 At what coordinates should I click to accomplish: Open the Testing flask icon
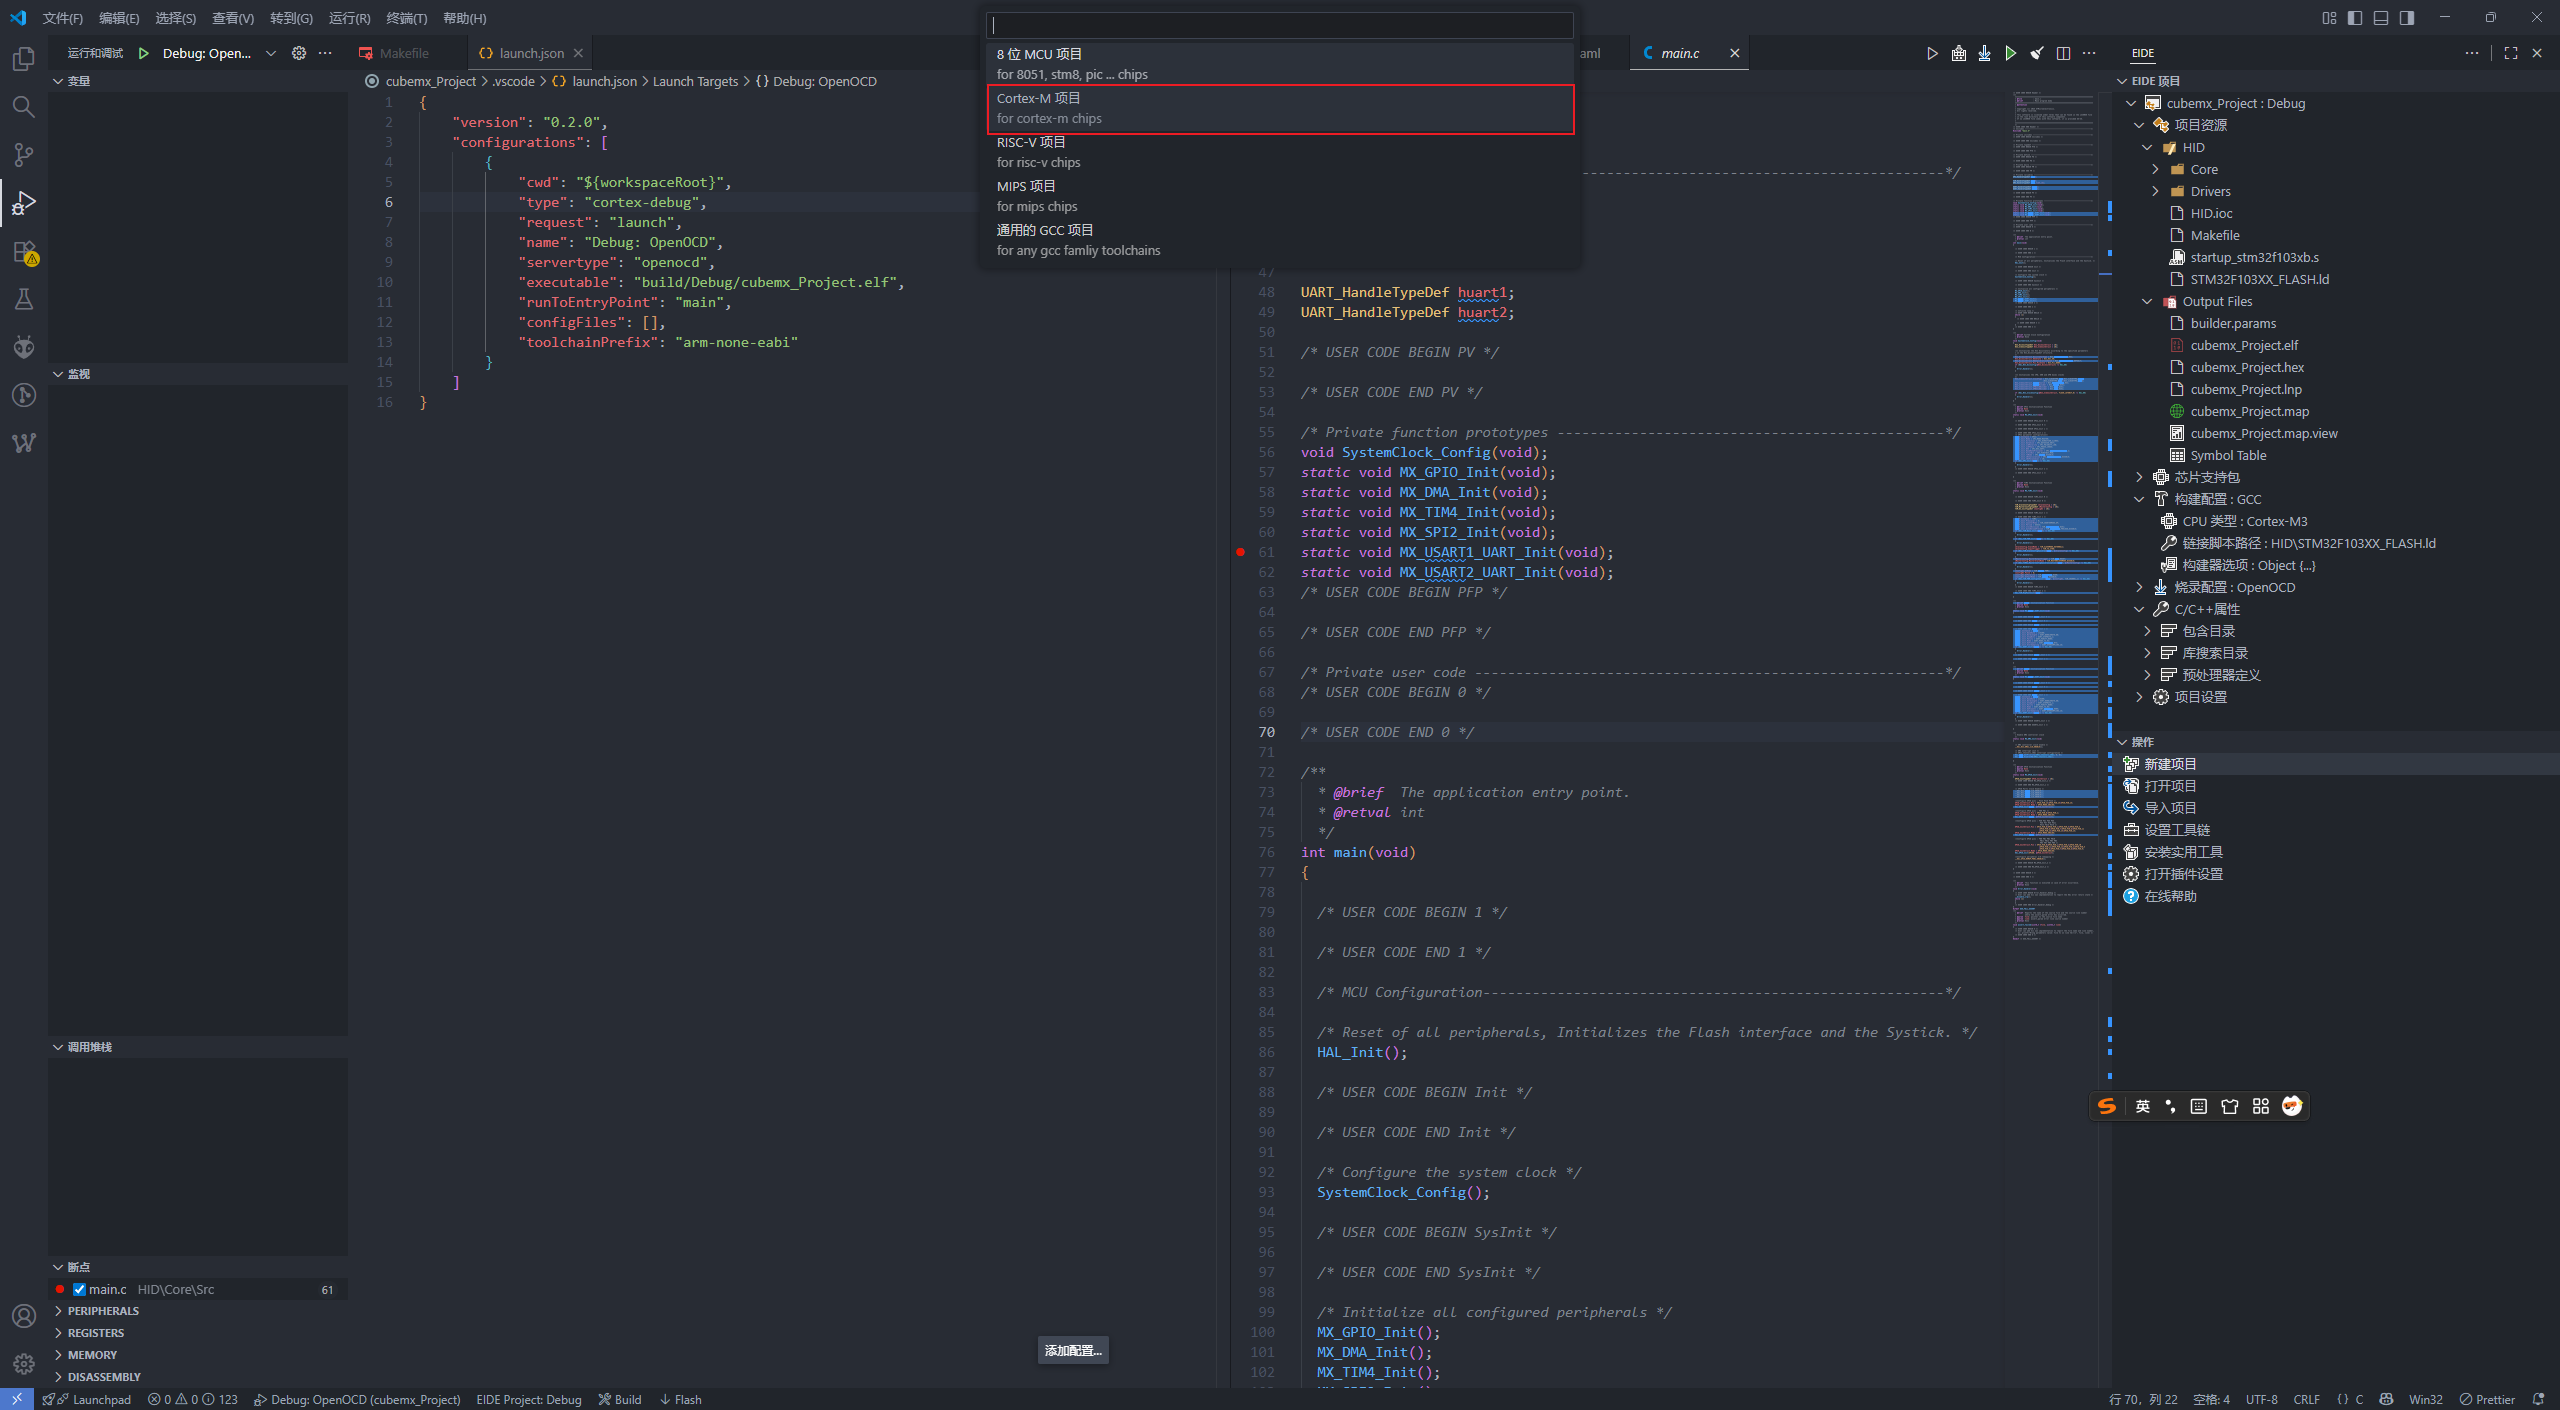pyautogui.click(x=24, y=300)
